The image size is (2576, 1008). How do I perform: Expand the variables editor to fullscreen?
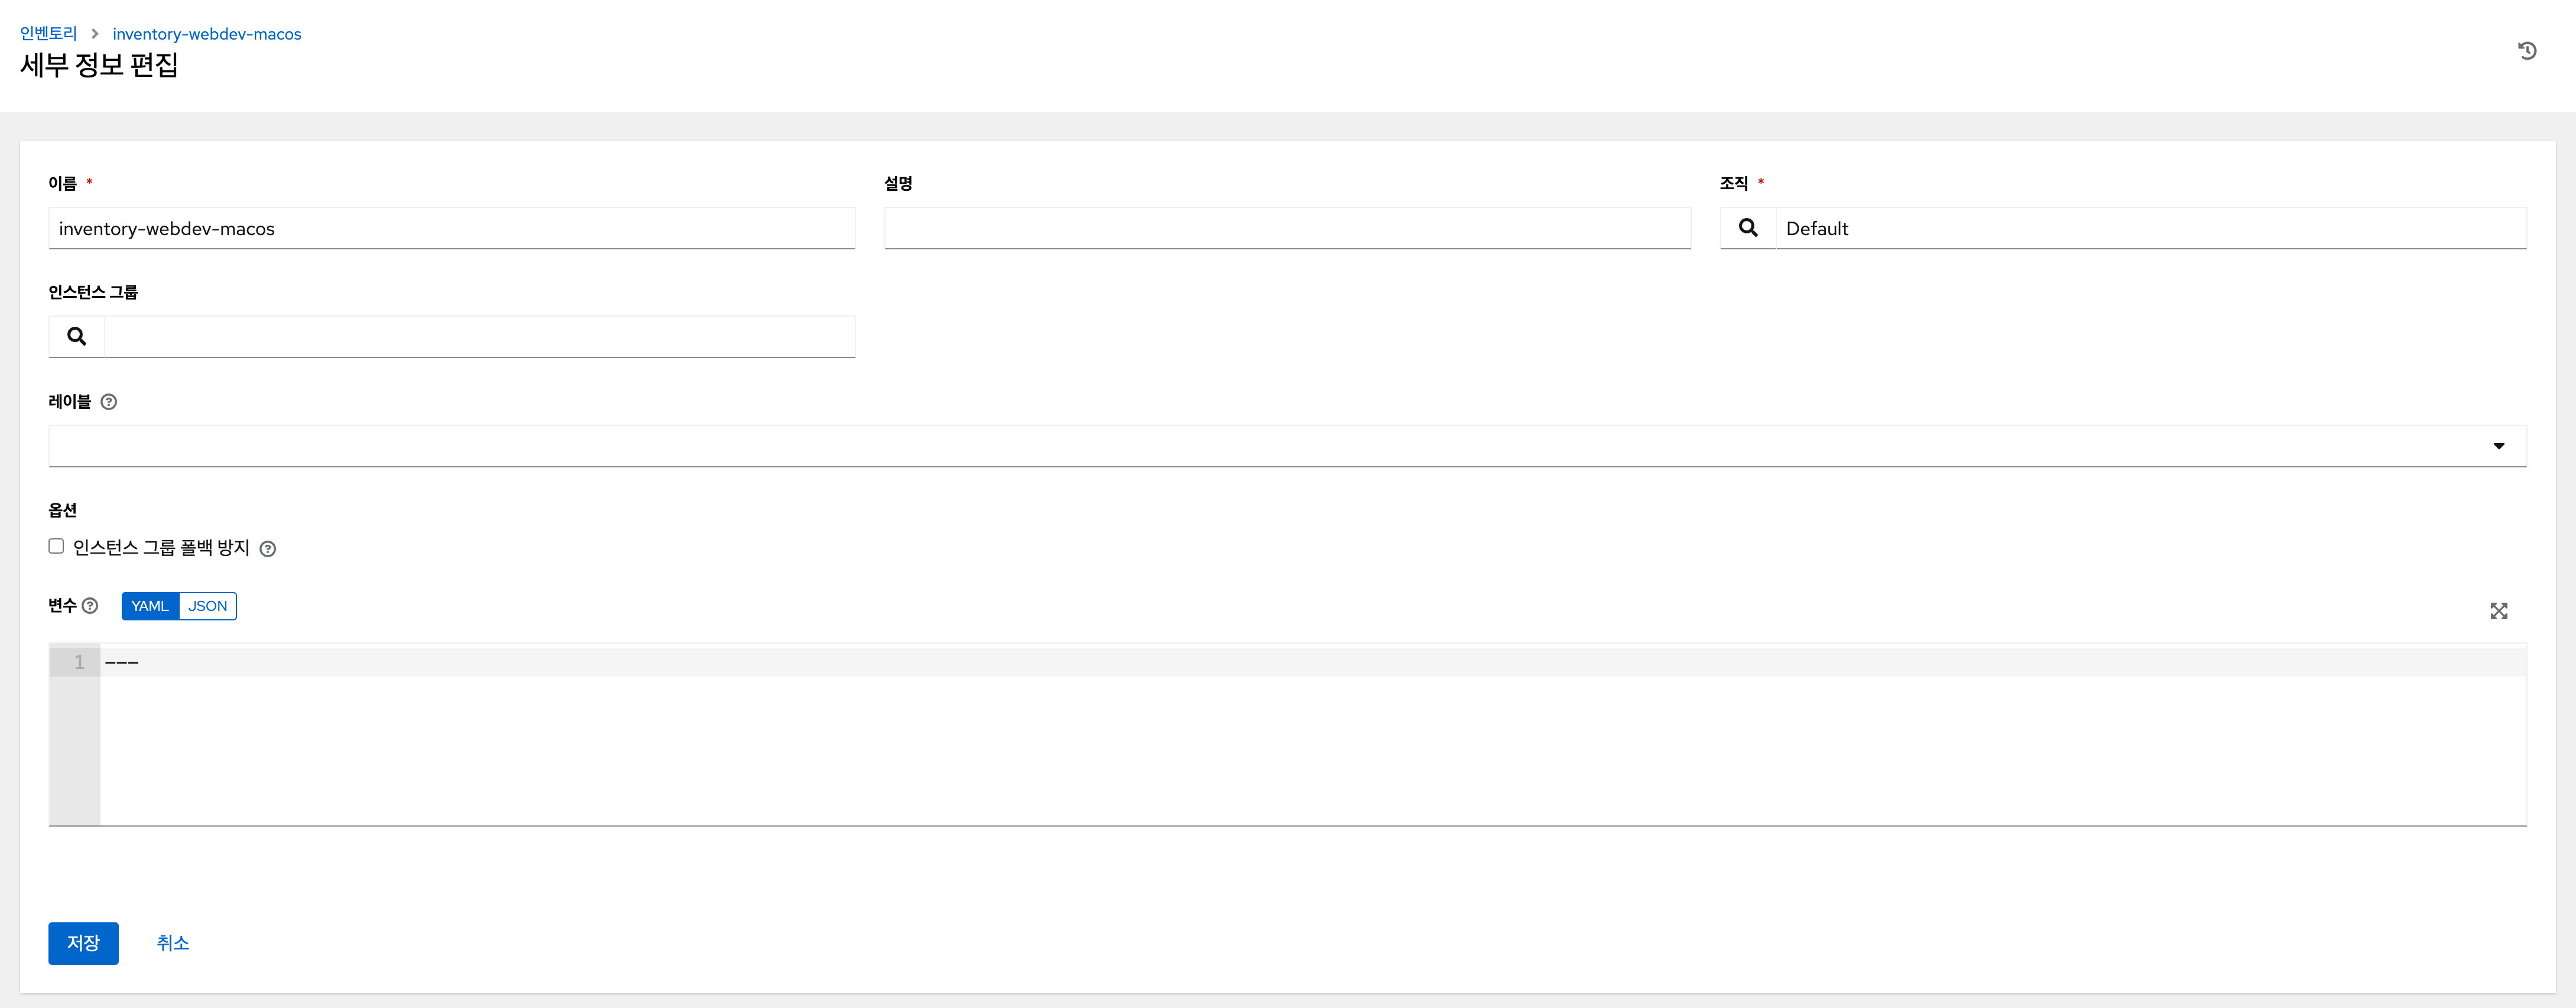2498,611
